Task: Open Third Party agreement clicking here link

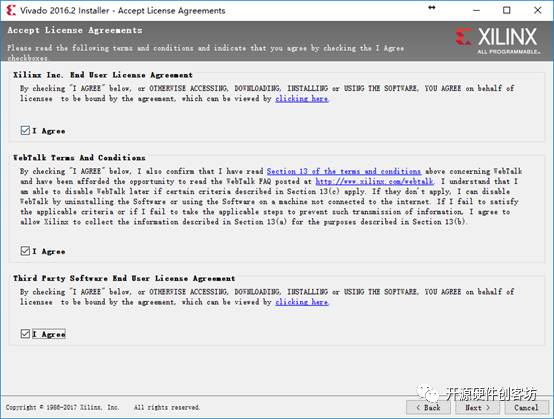Action: click(x=302, y=302)
